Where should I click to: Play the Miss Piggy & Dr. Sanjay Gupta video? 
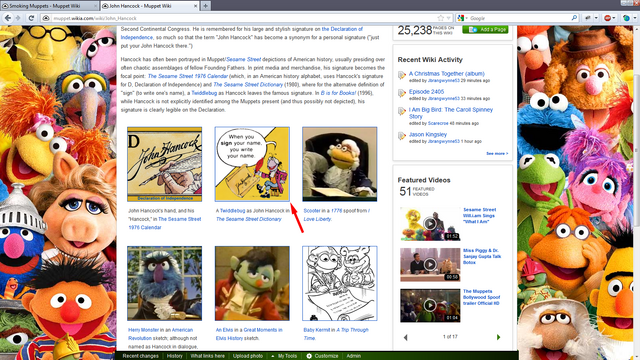coord(430,264)
